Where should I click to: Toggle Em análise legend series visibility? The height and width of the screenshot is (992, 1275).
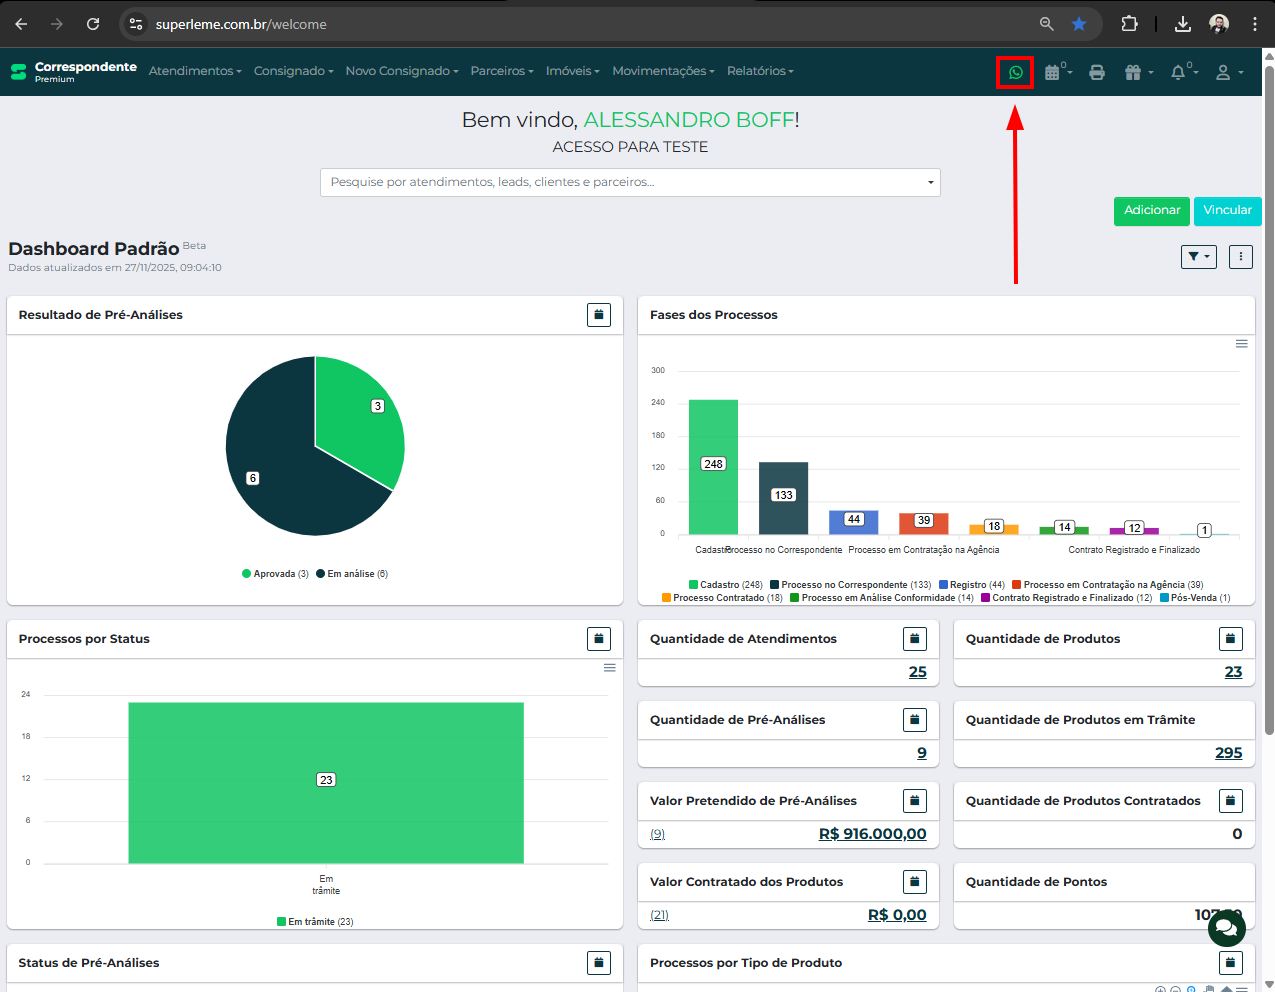(x=351, y=574)
